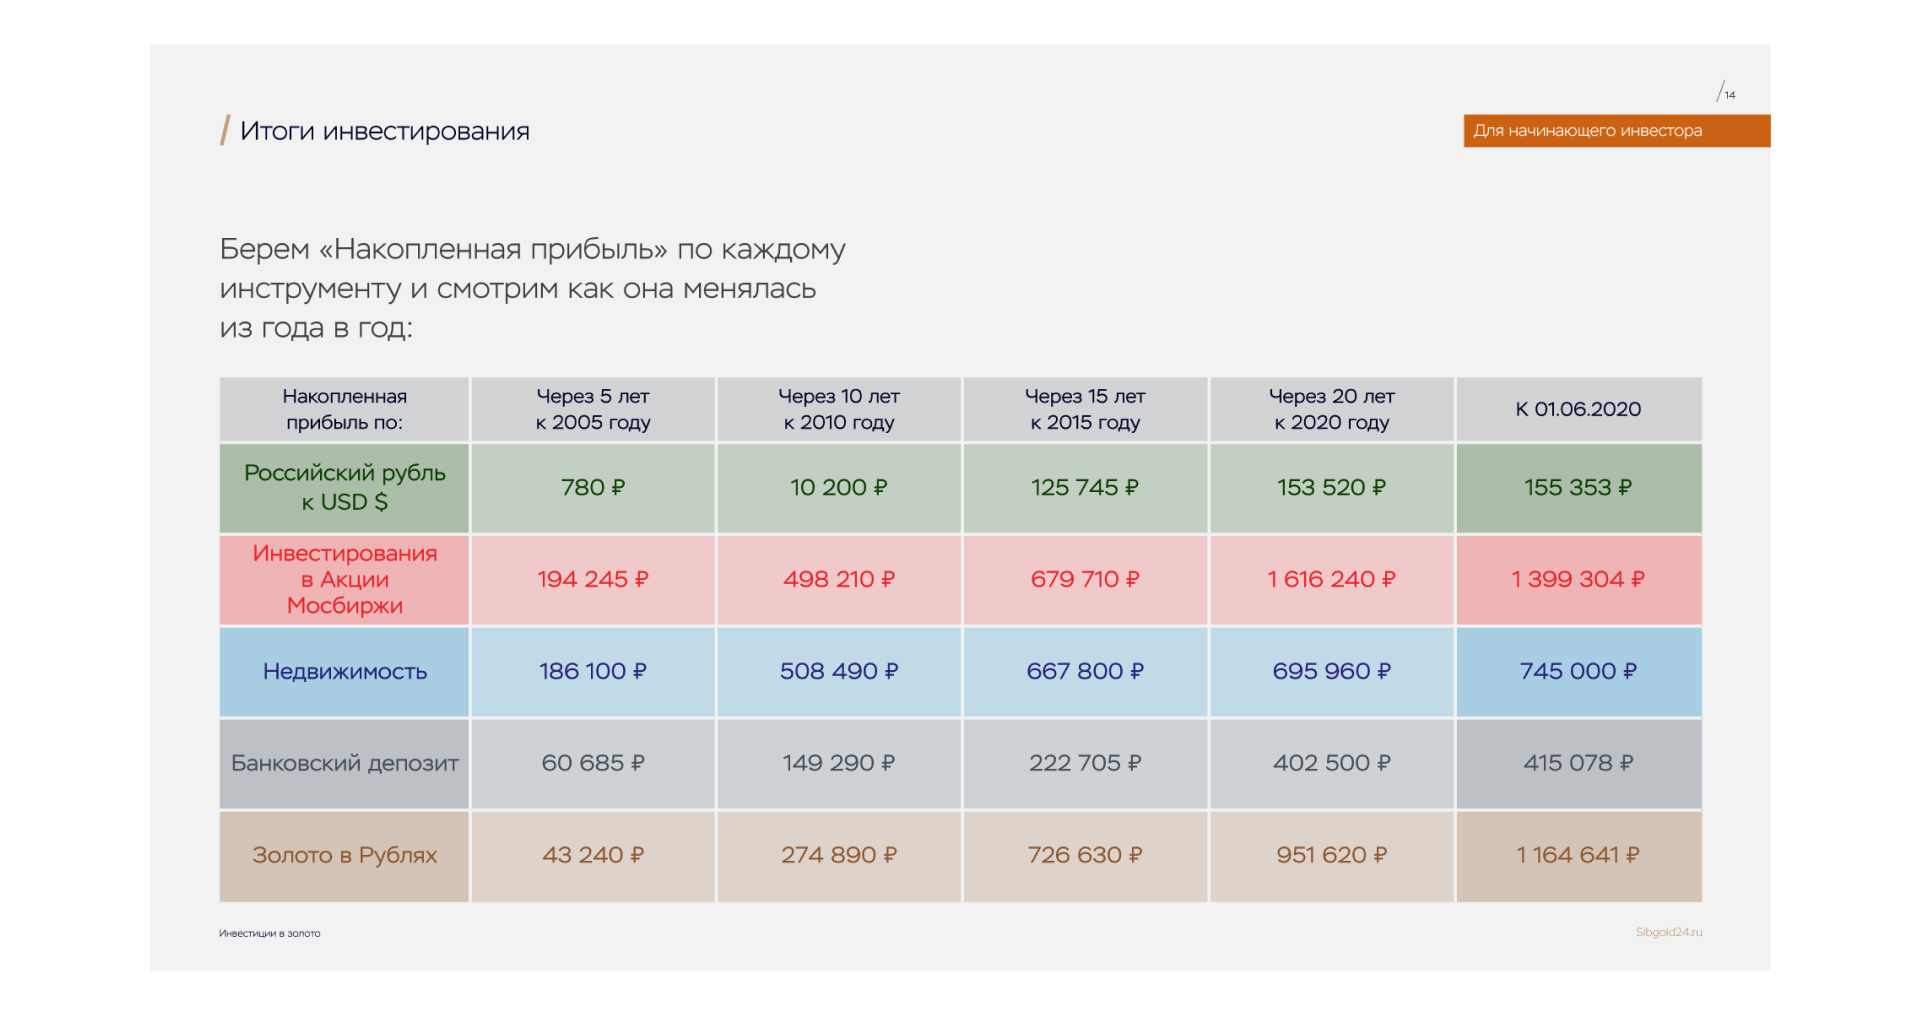Screen dimensions: 1921x1016
Task: Click the 'Инвестиции в золото' footer text
Action: [270, 933]
